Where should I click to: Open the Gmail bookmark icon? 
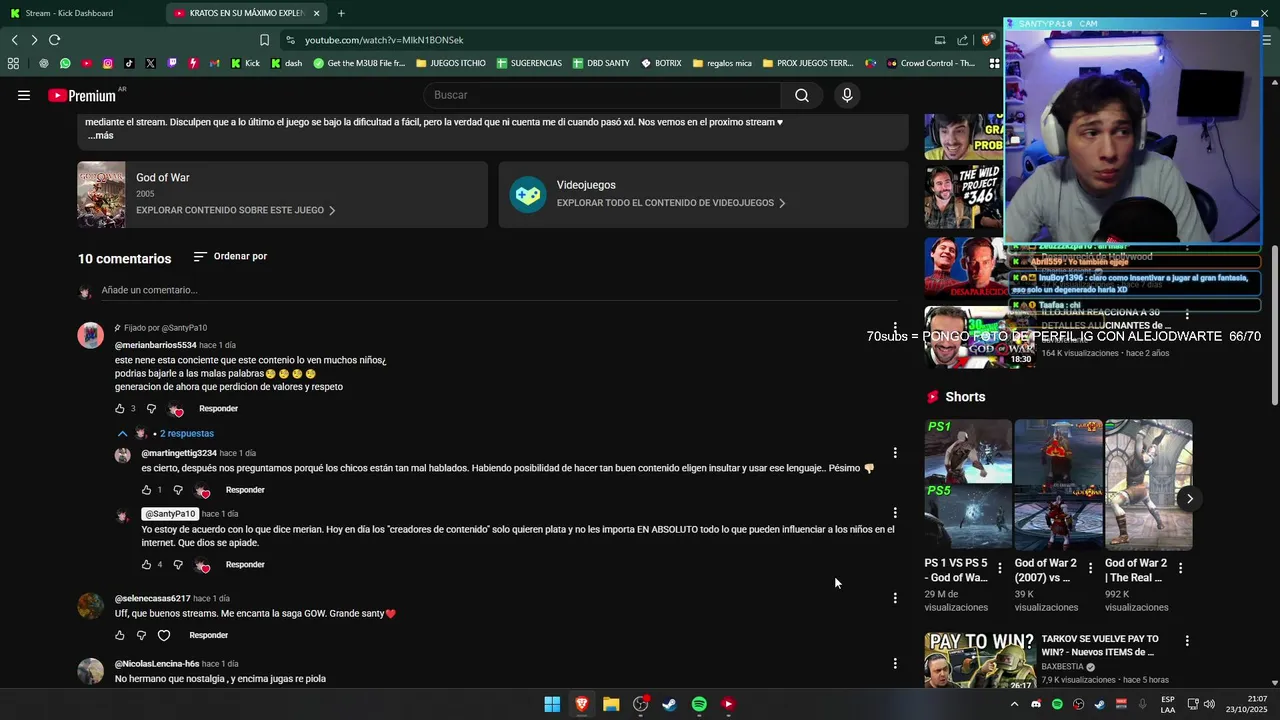(x=214, y=63)
